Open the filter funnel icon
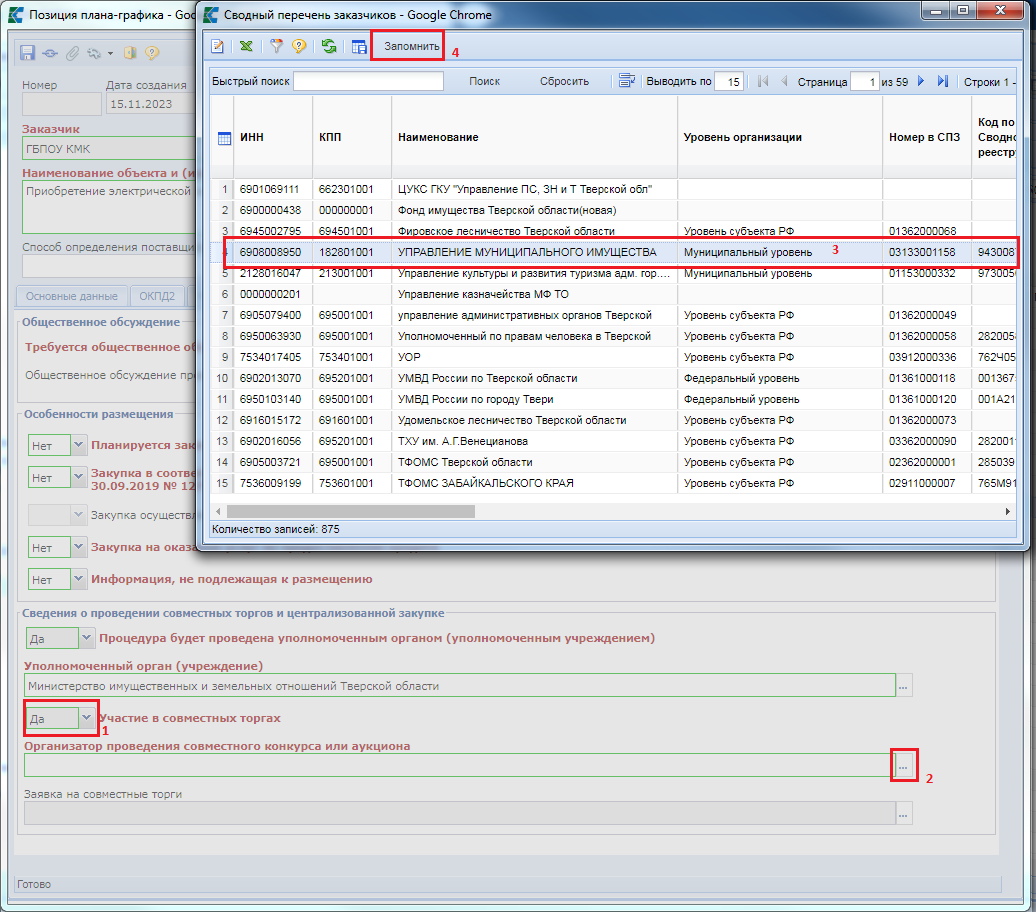1036x912 pixels. coord(277,47)
